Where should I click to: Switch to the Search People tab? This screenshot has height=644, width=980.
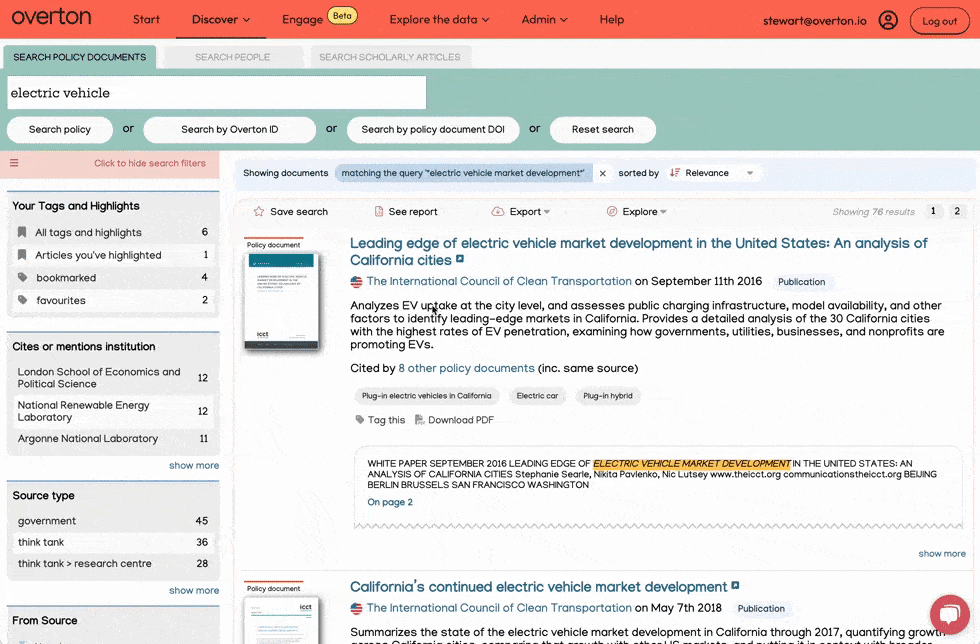click(231, 57)
